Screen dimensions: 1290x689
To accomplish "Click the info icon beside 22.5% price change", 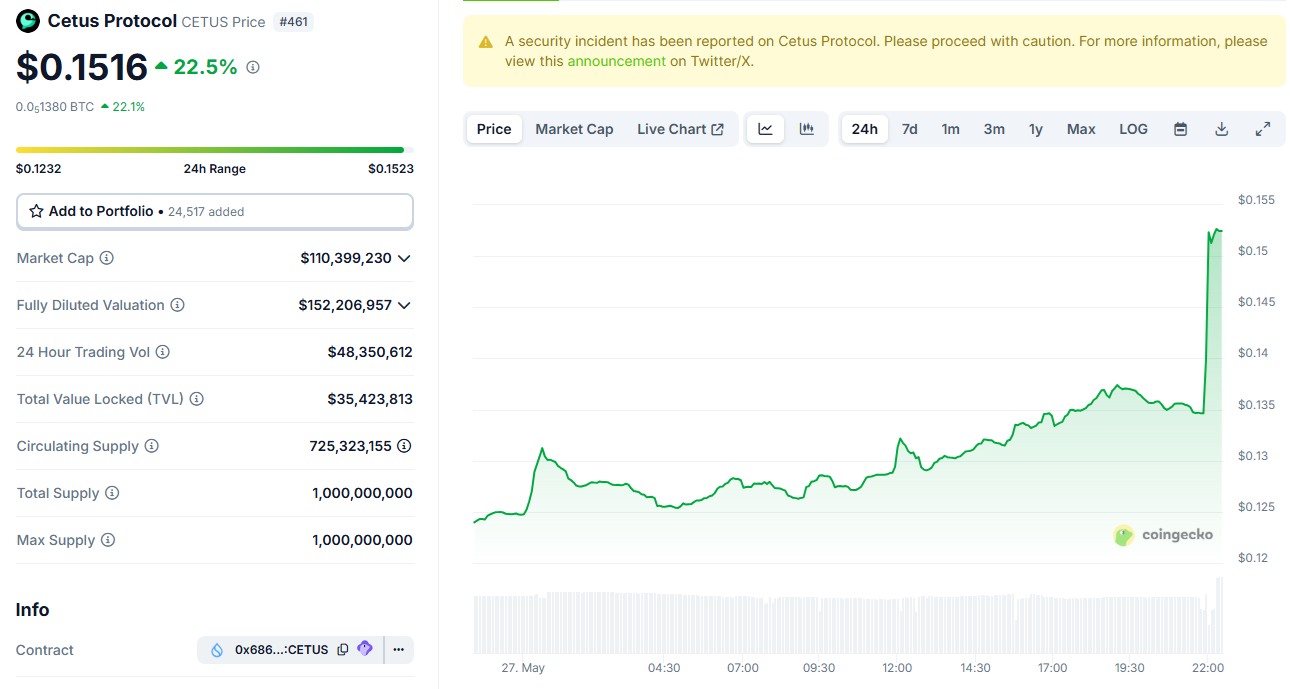I will coord(253,67).
